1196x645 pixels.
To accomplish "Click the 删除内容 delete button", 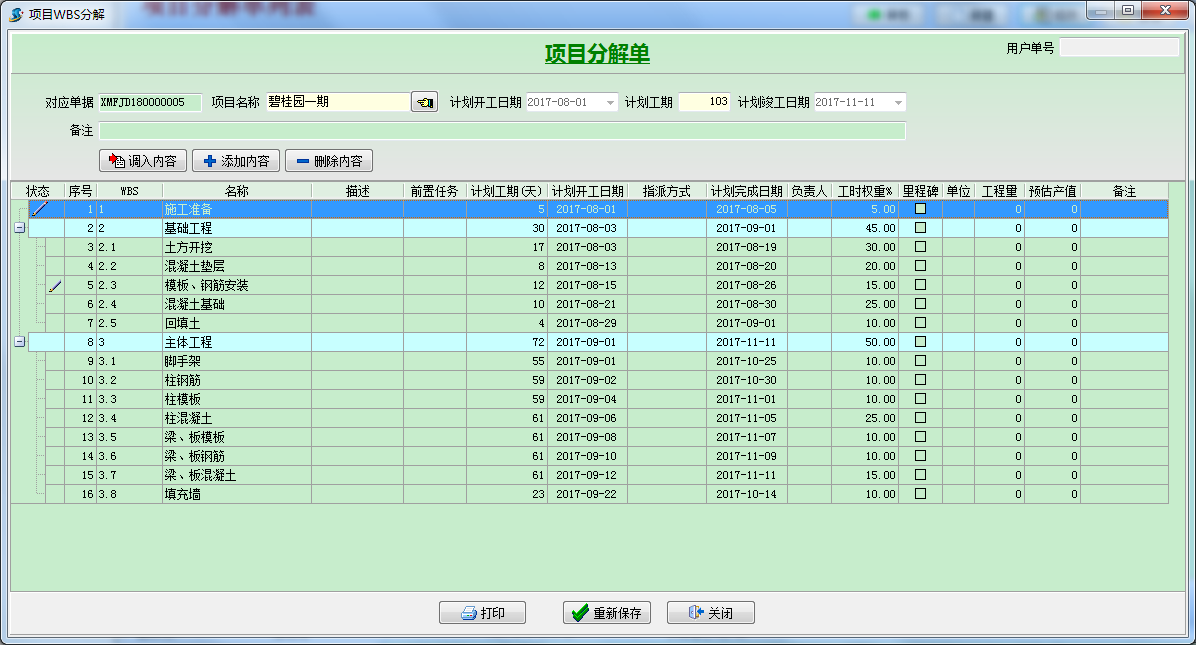I will coord(329,161).
